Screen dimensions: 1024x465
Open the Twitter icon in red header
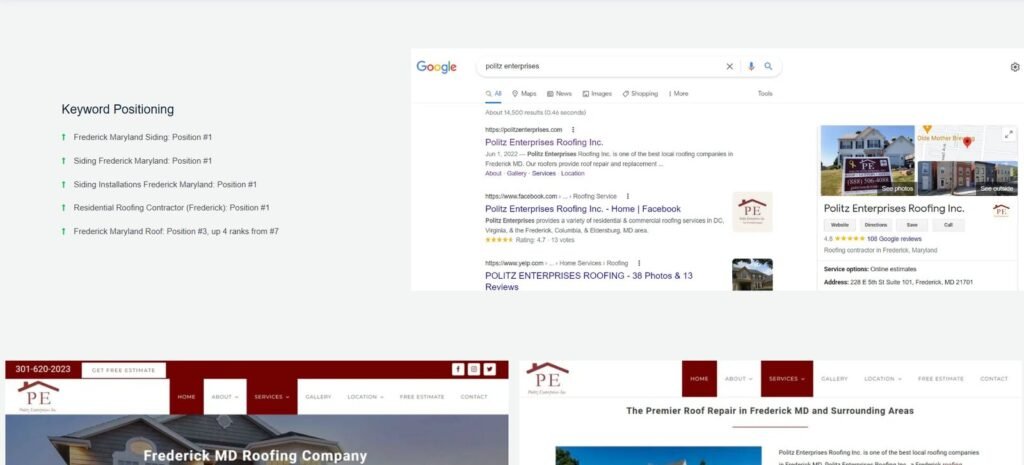(x=489, y=370)
